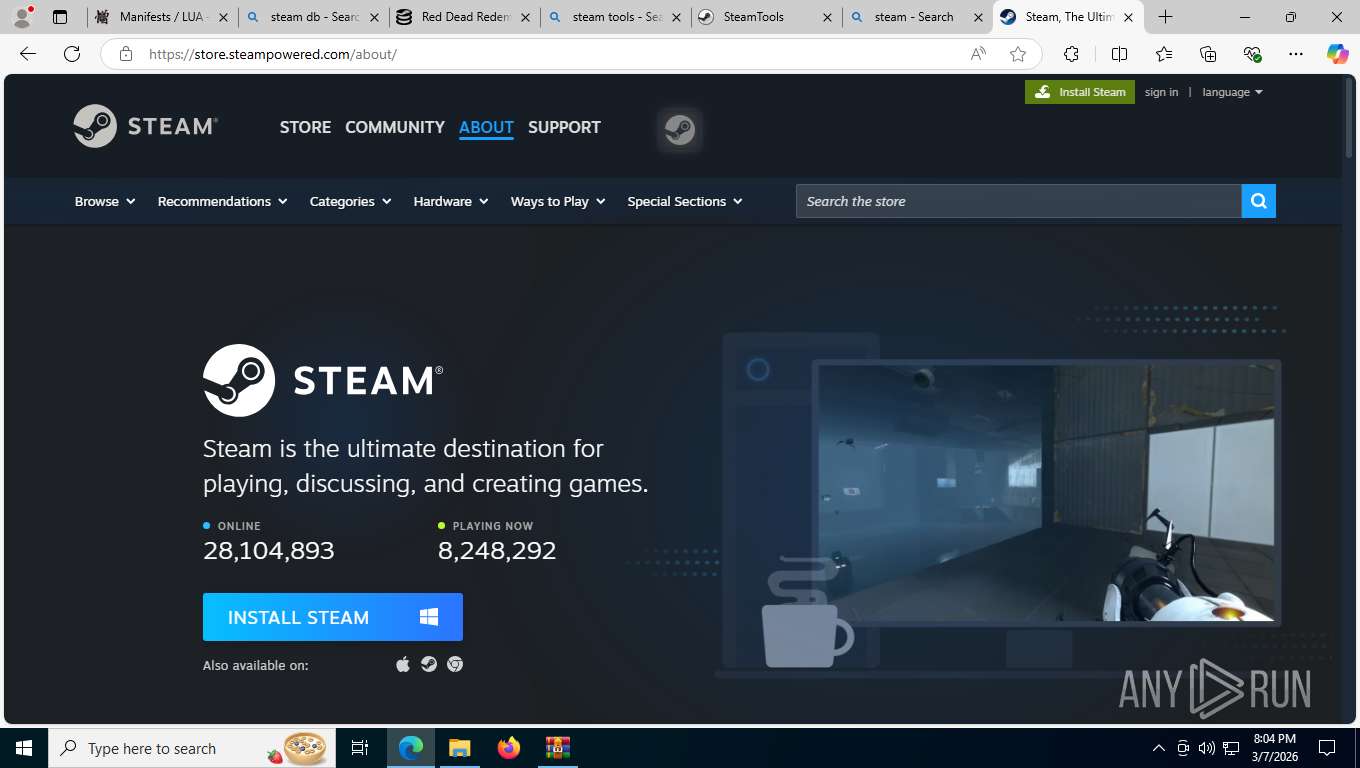
Task: Click green Install Steam header button
Action: (x=1080, y=92)
